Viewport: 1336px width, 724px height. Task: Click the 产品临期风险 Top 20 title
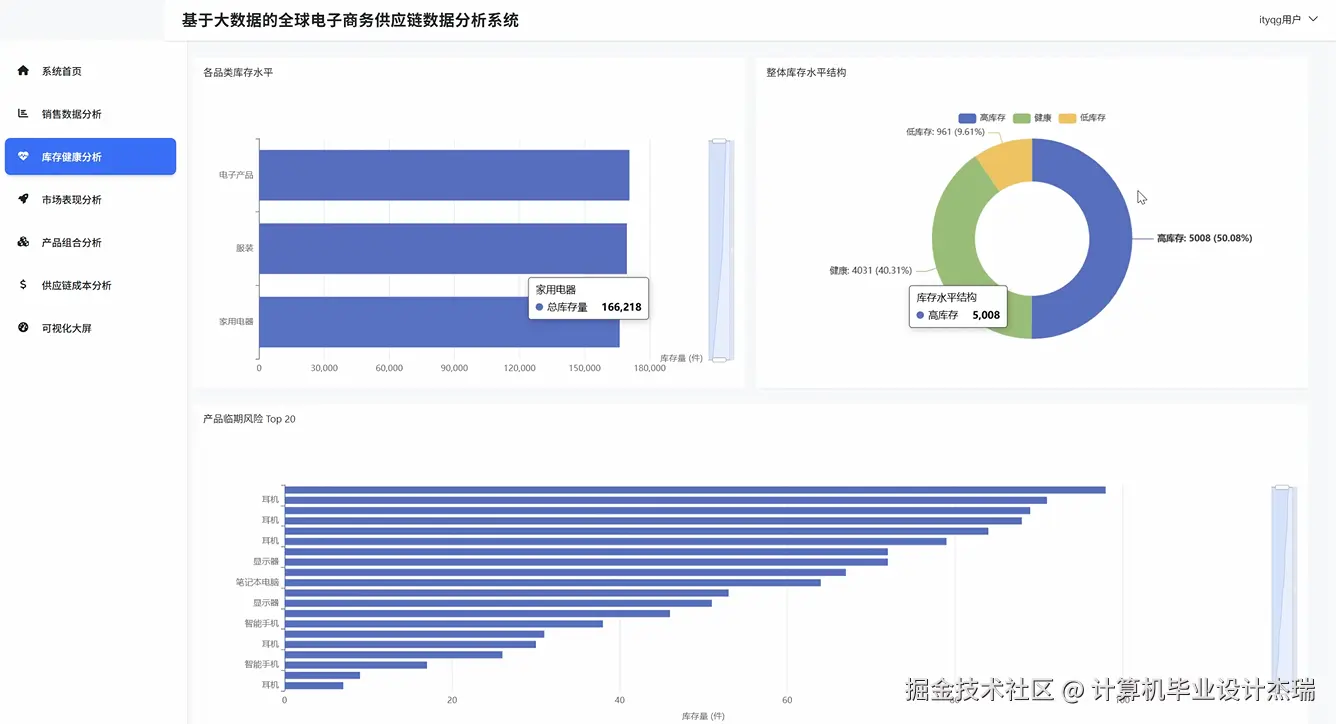coord(249,419)
